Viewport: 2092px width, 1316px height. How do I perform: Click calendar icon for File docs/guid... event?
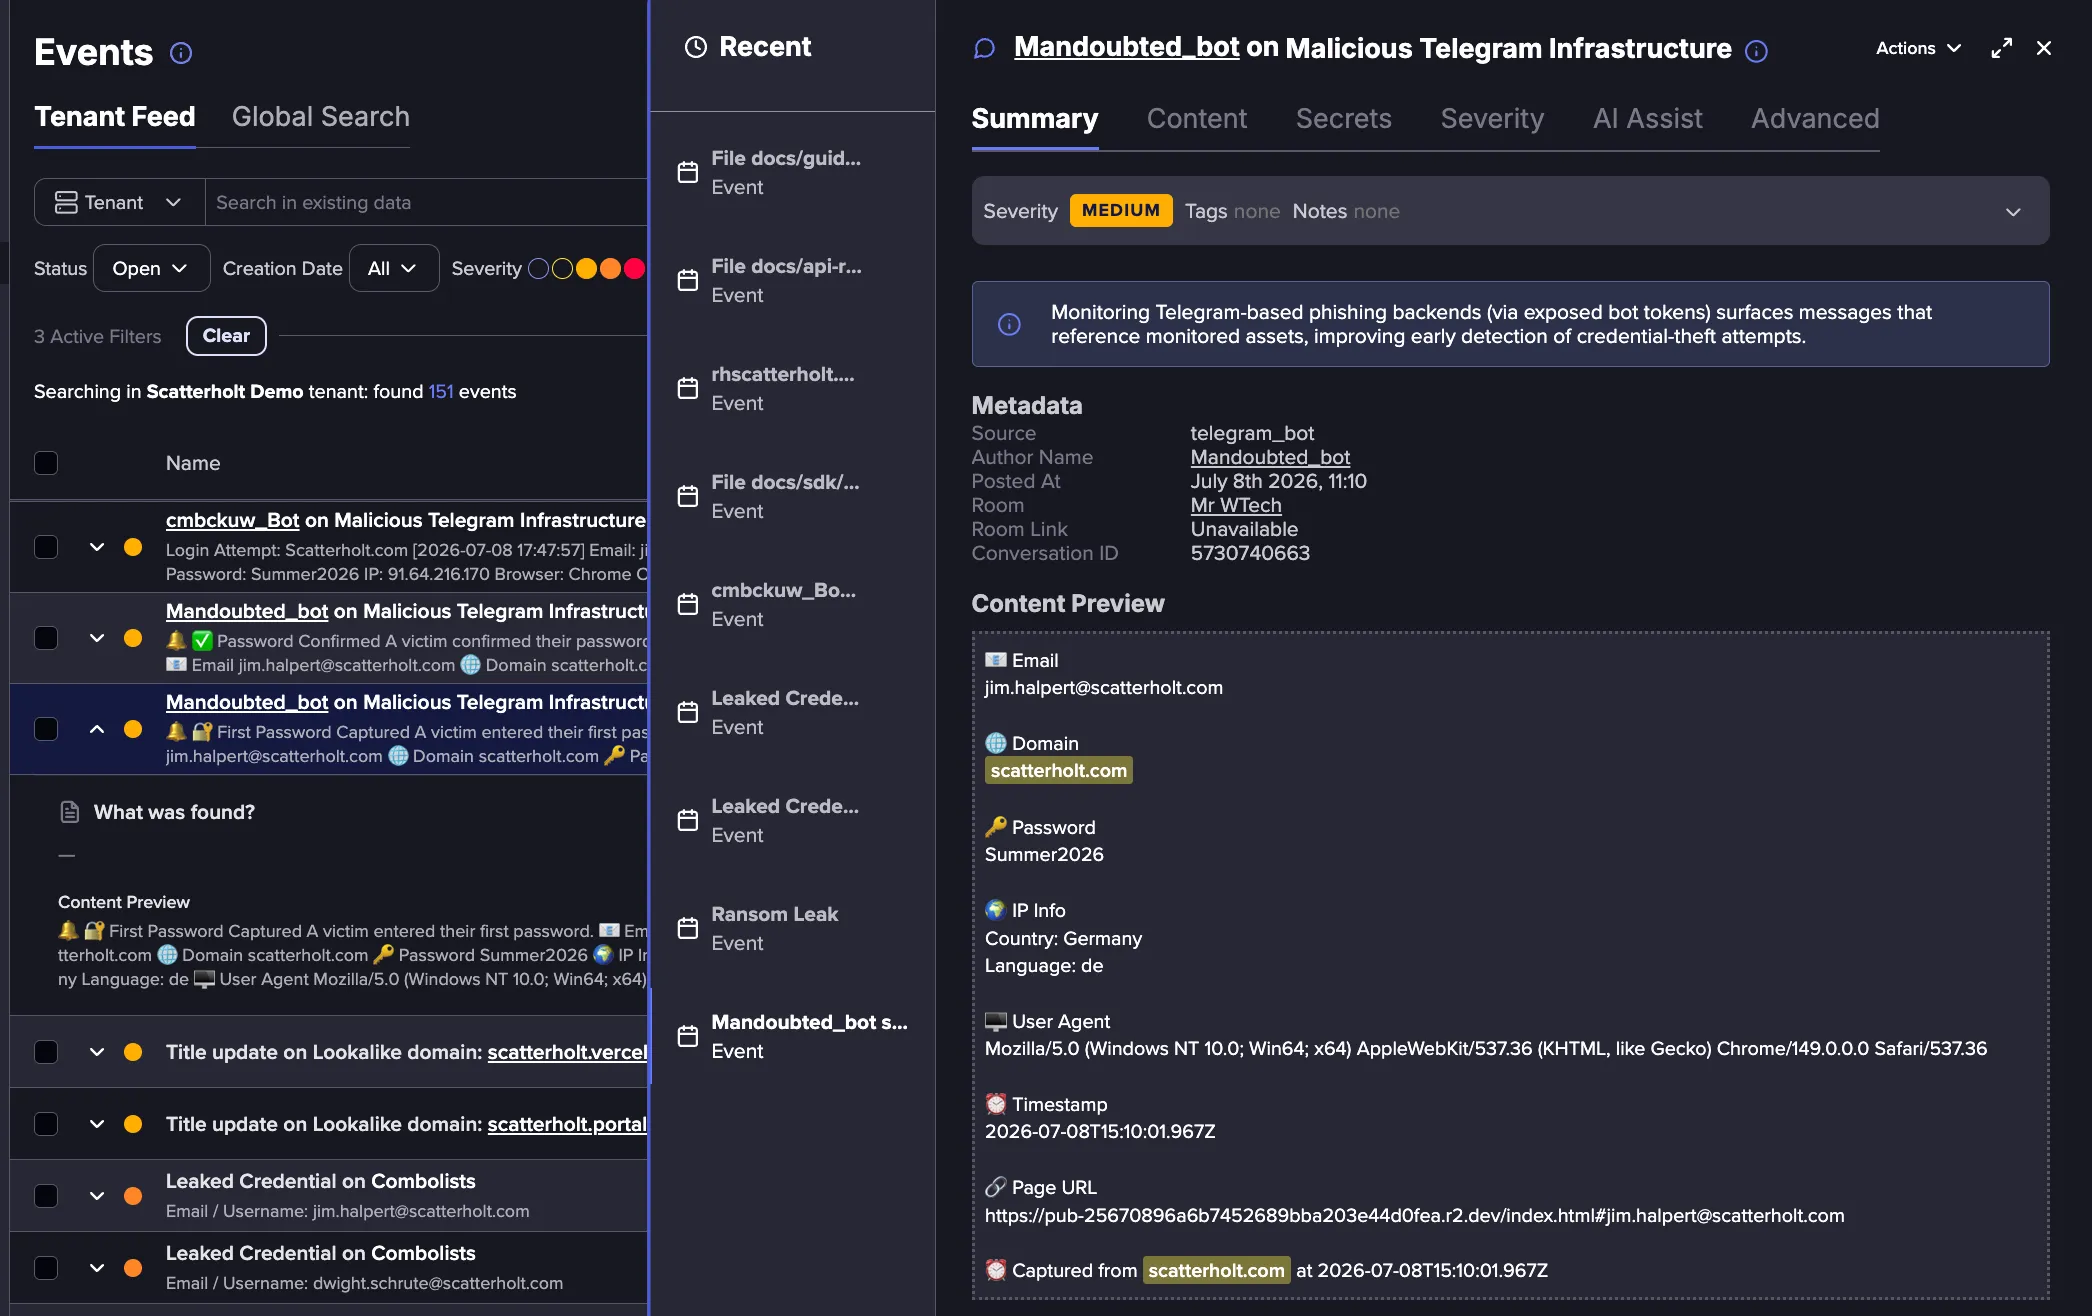688,172
